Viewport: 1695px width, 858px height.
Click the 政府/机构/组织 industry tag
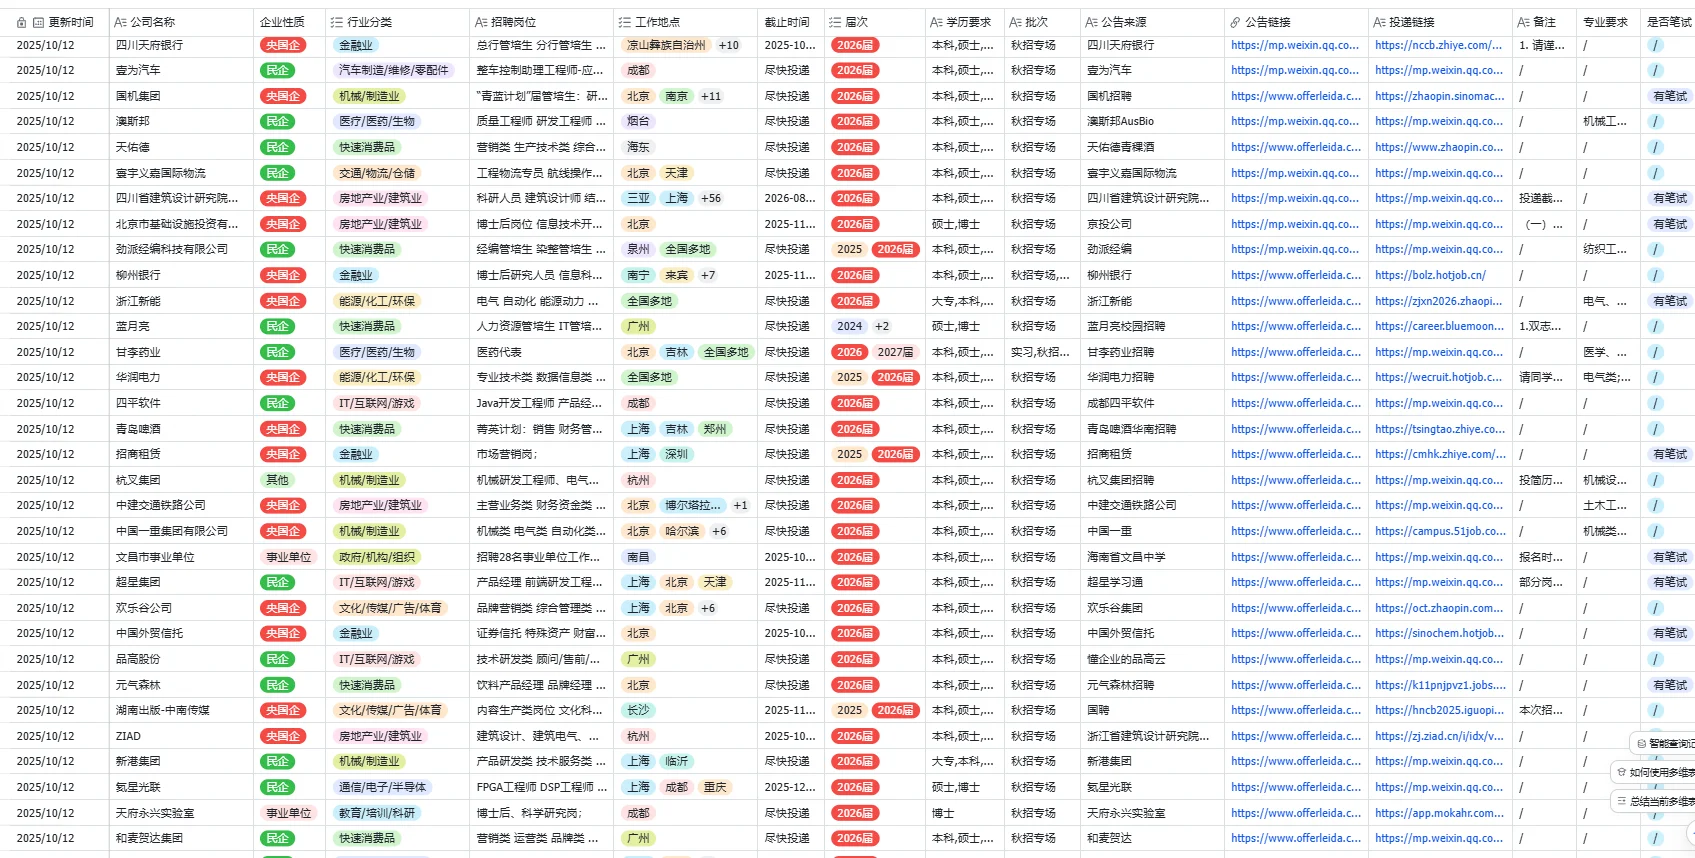[x=377, y=557]
